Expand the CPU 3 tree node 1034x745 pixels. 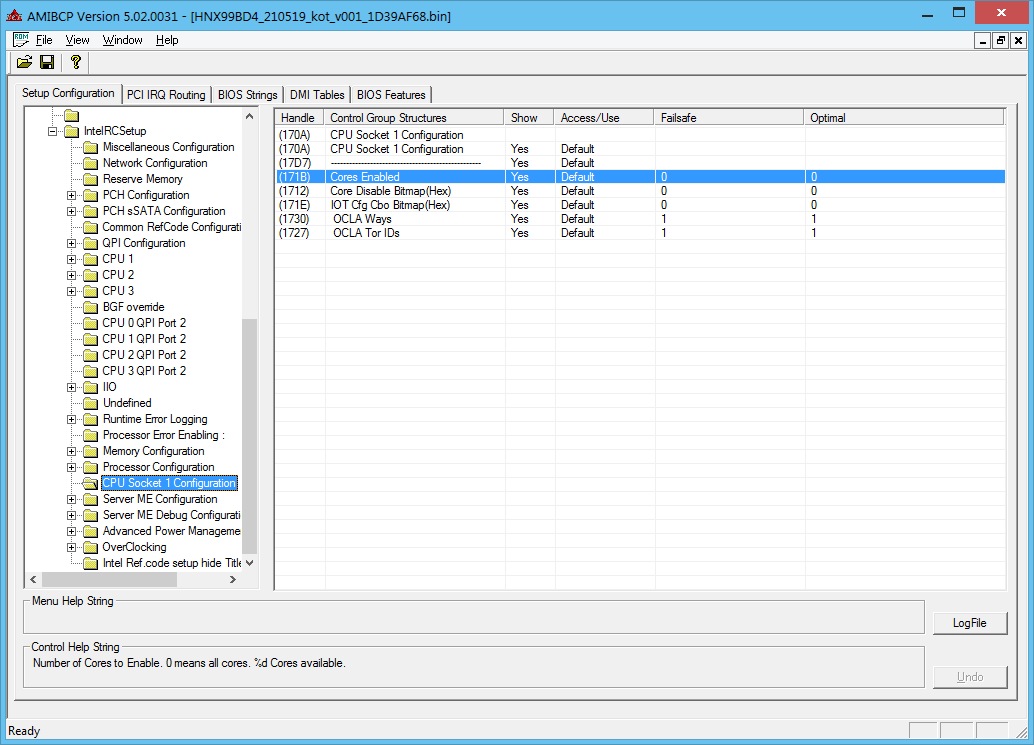71,291
